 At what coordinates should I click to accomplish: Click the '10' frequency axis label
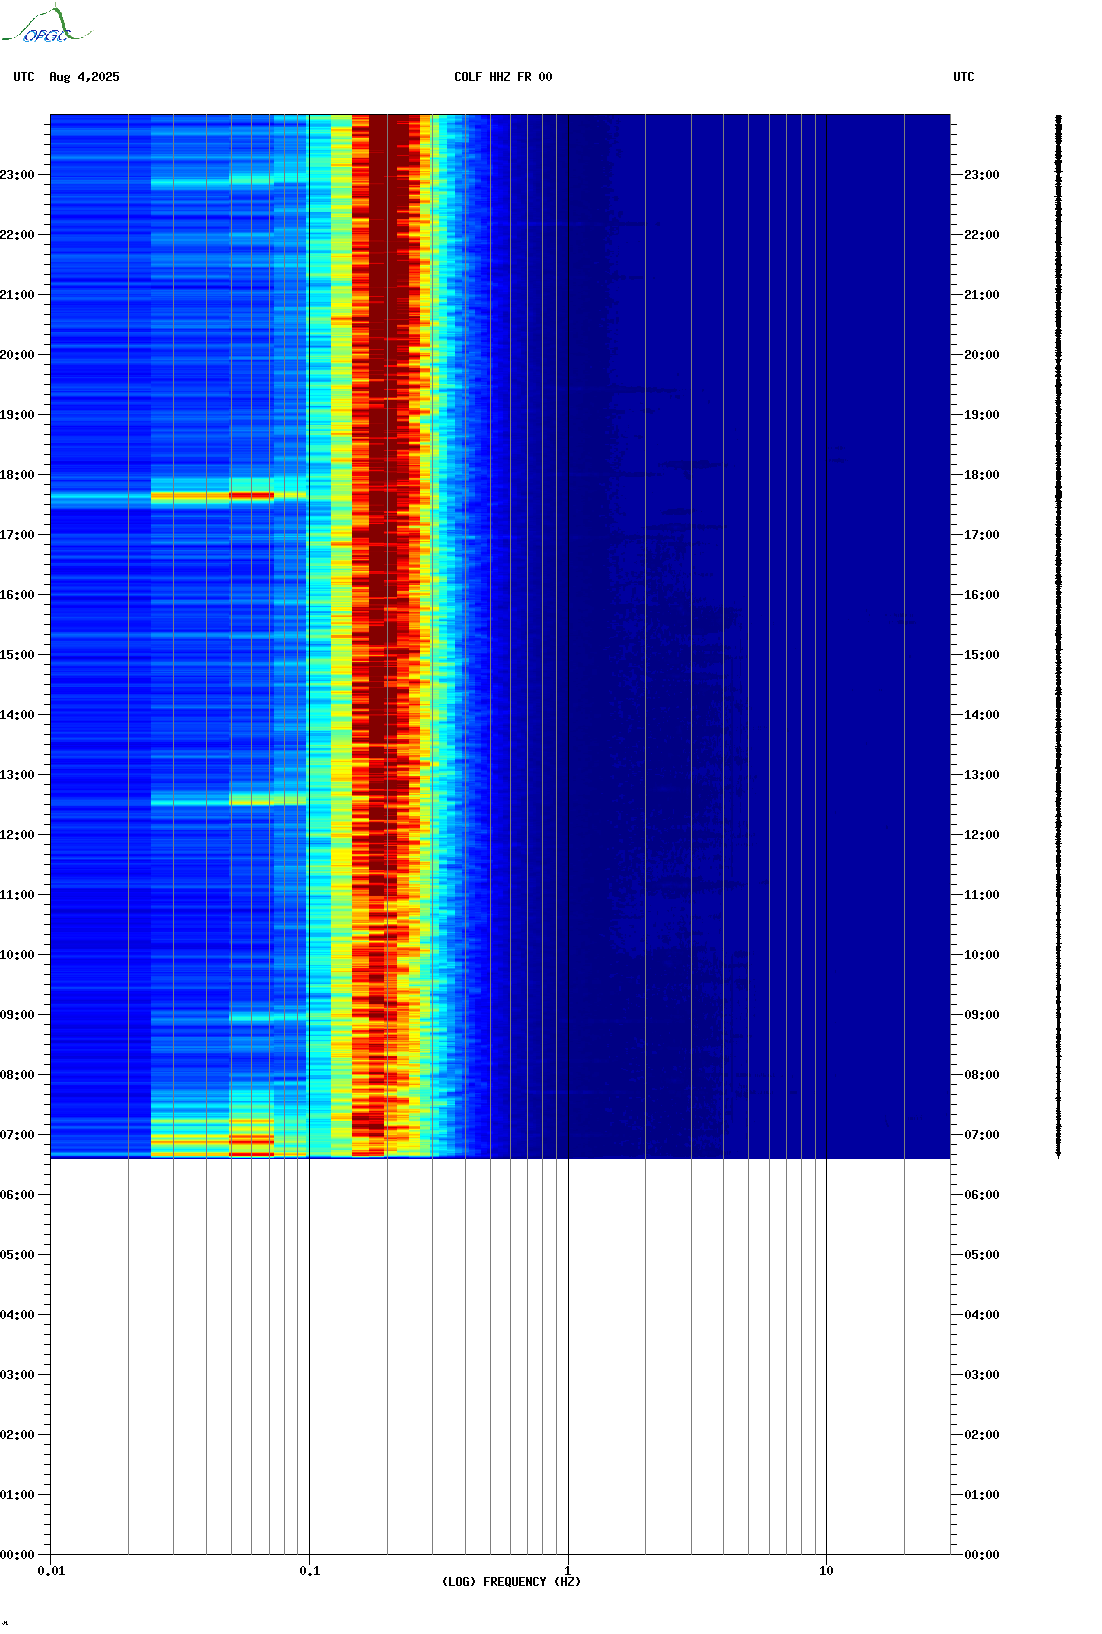pos(826,1571)
